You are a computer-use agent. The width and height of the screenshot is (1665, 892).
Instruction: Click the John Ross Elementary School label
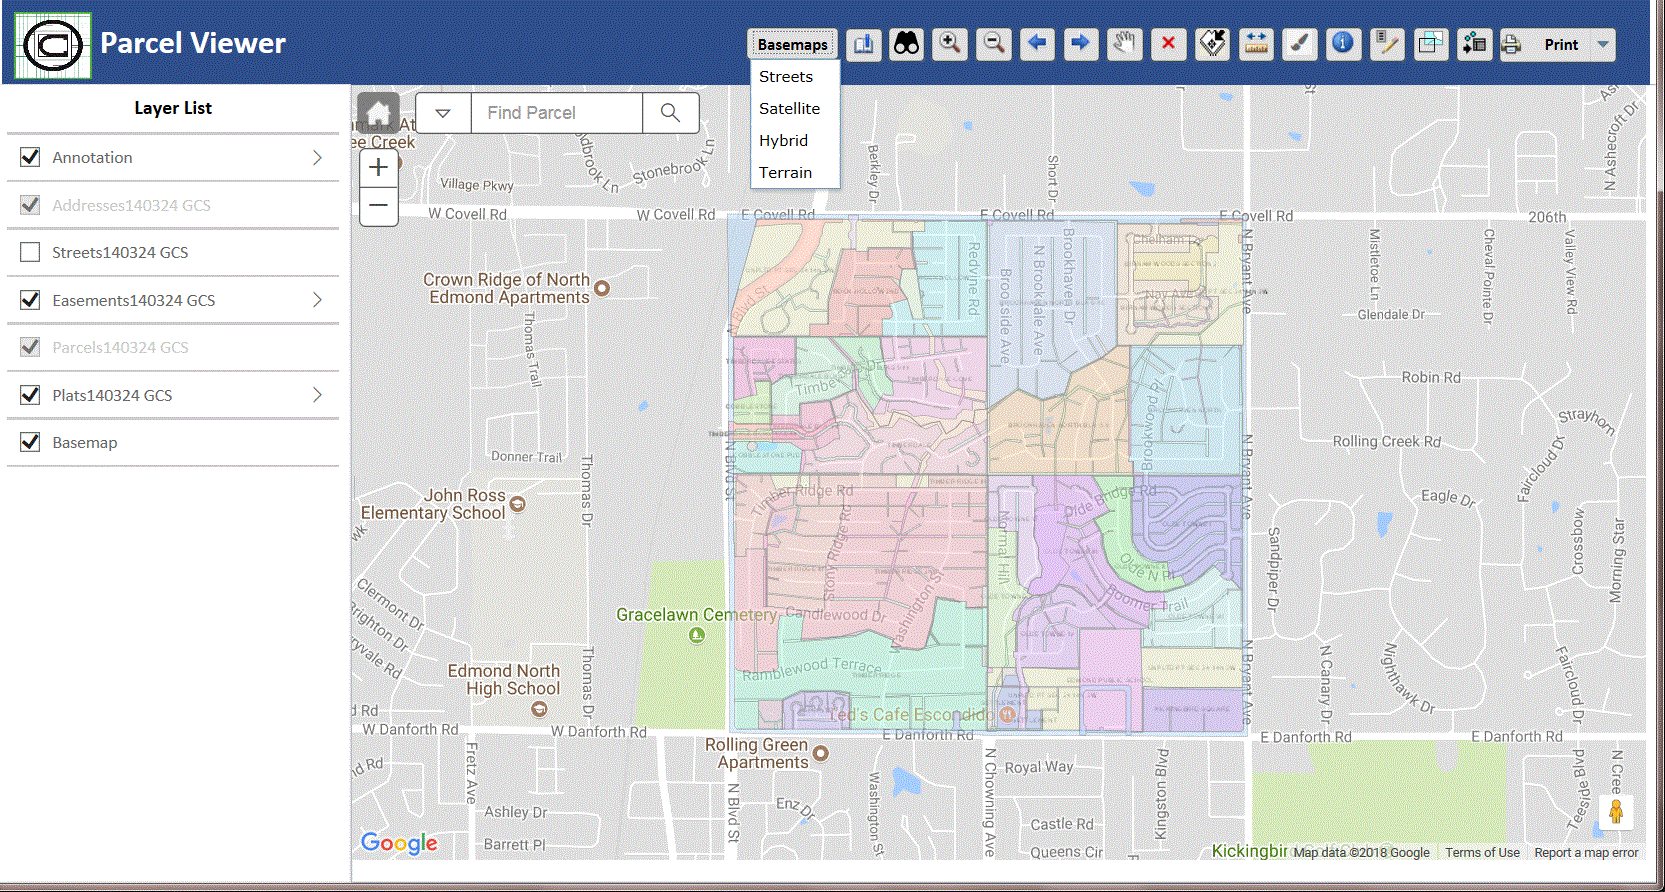[433, 504]
